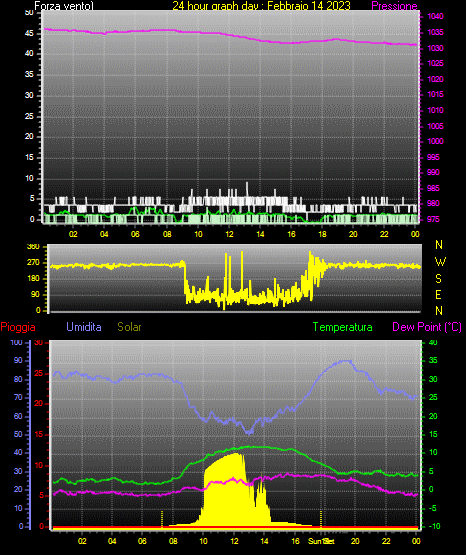Screen dimensions: 466x555
Task: Click the 45 wind speed axis value
Action: [x=29, y=34]
